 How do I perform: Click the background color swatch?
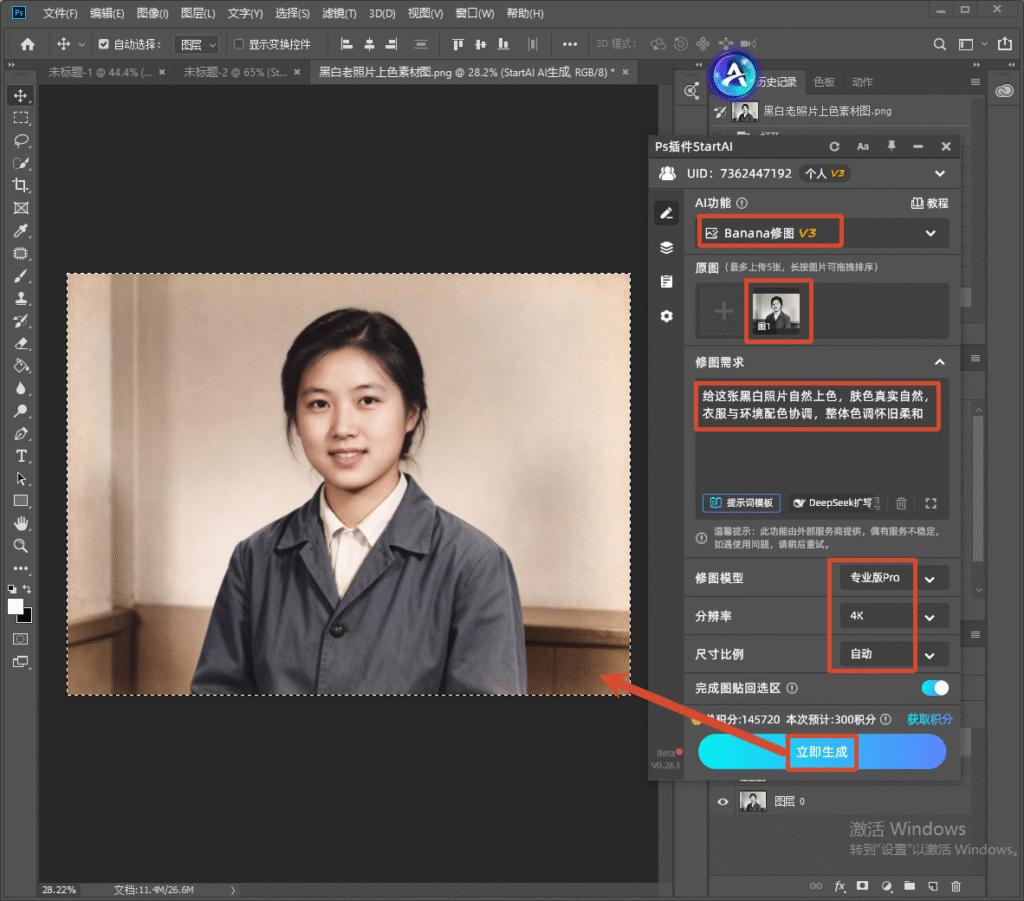coord(27,617)
